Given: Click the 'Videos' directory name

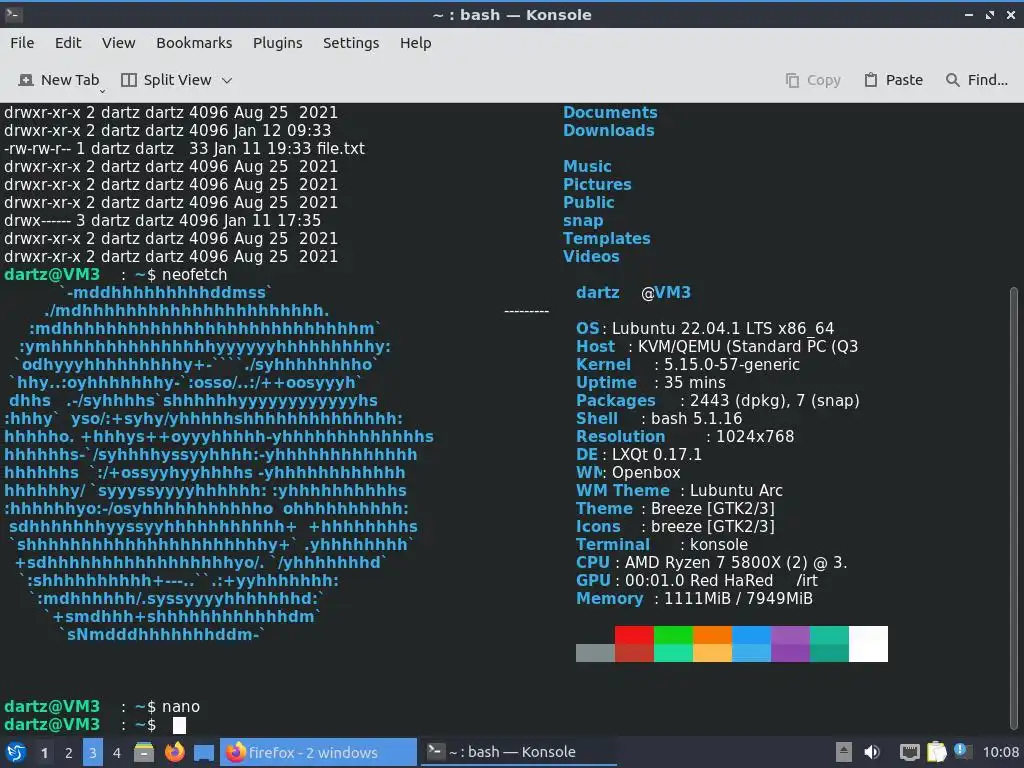Looking at the screenshot, I should 591,256.
